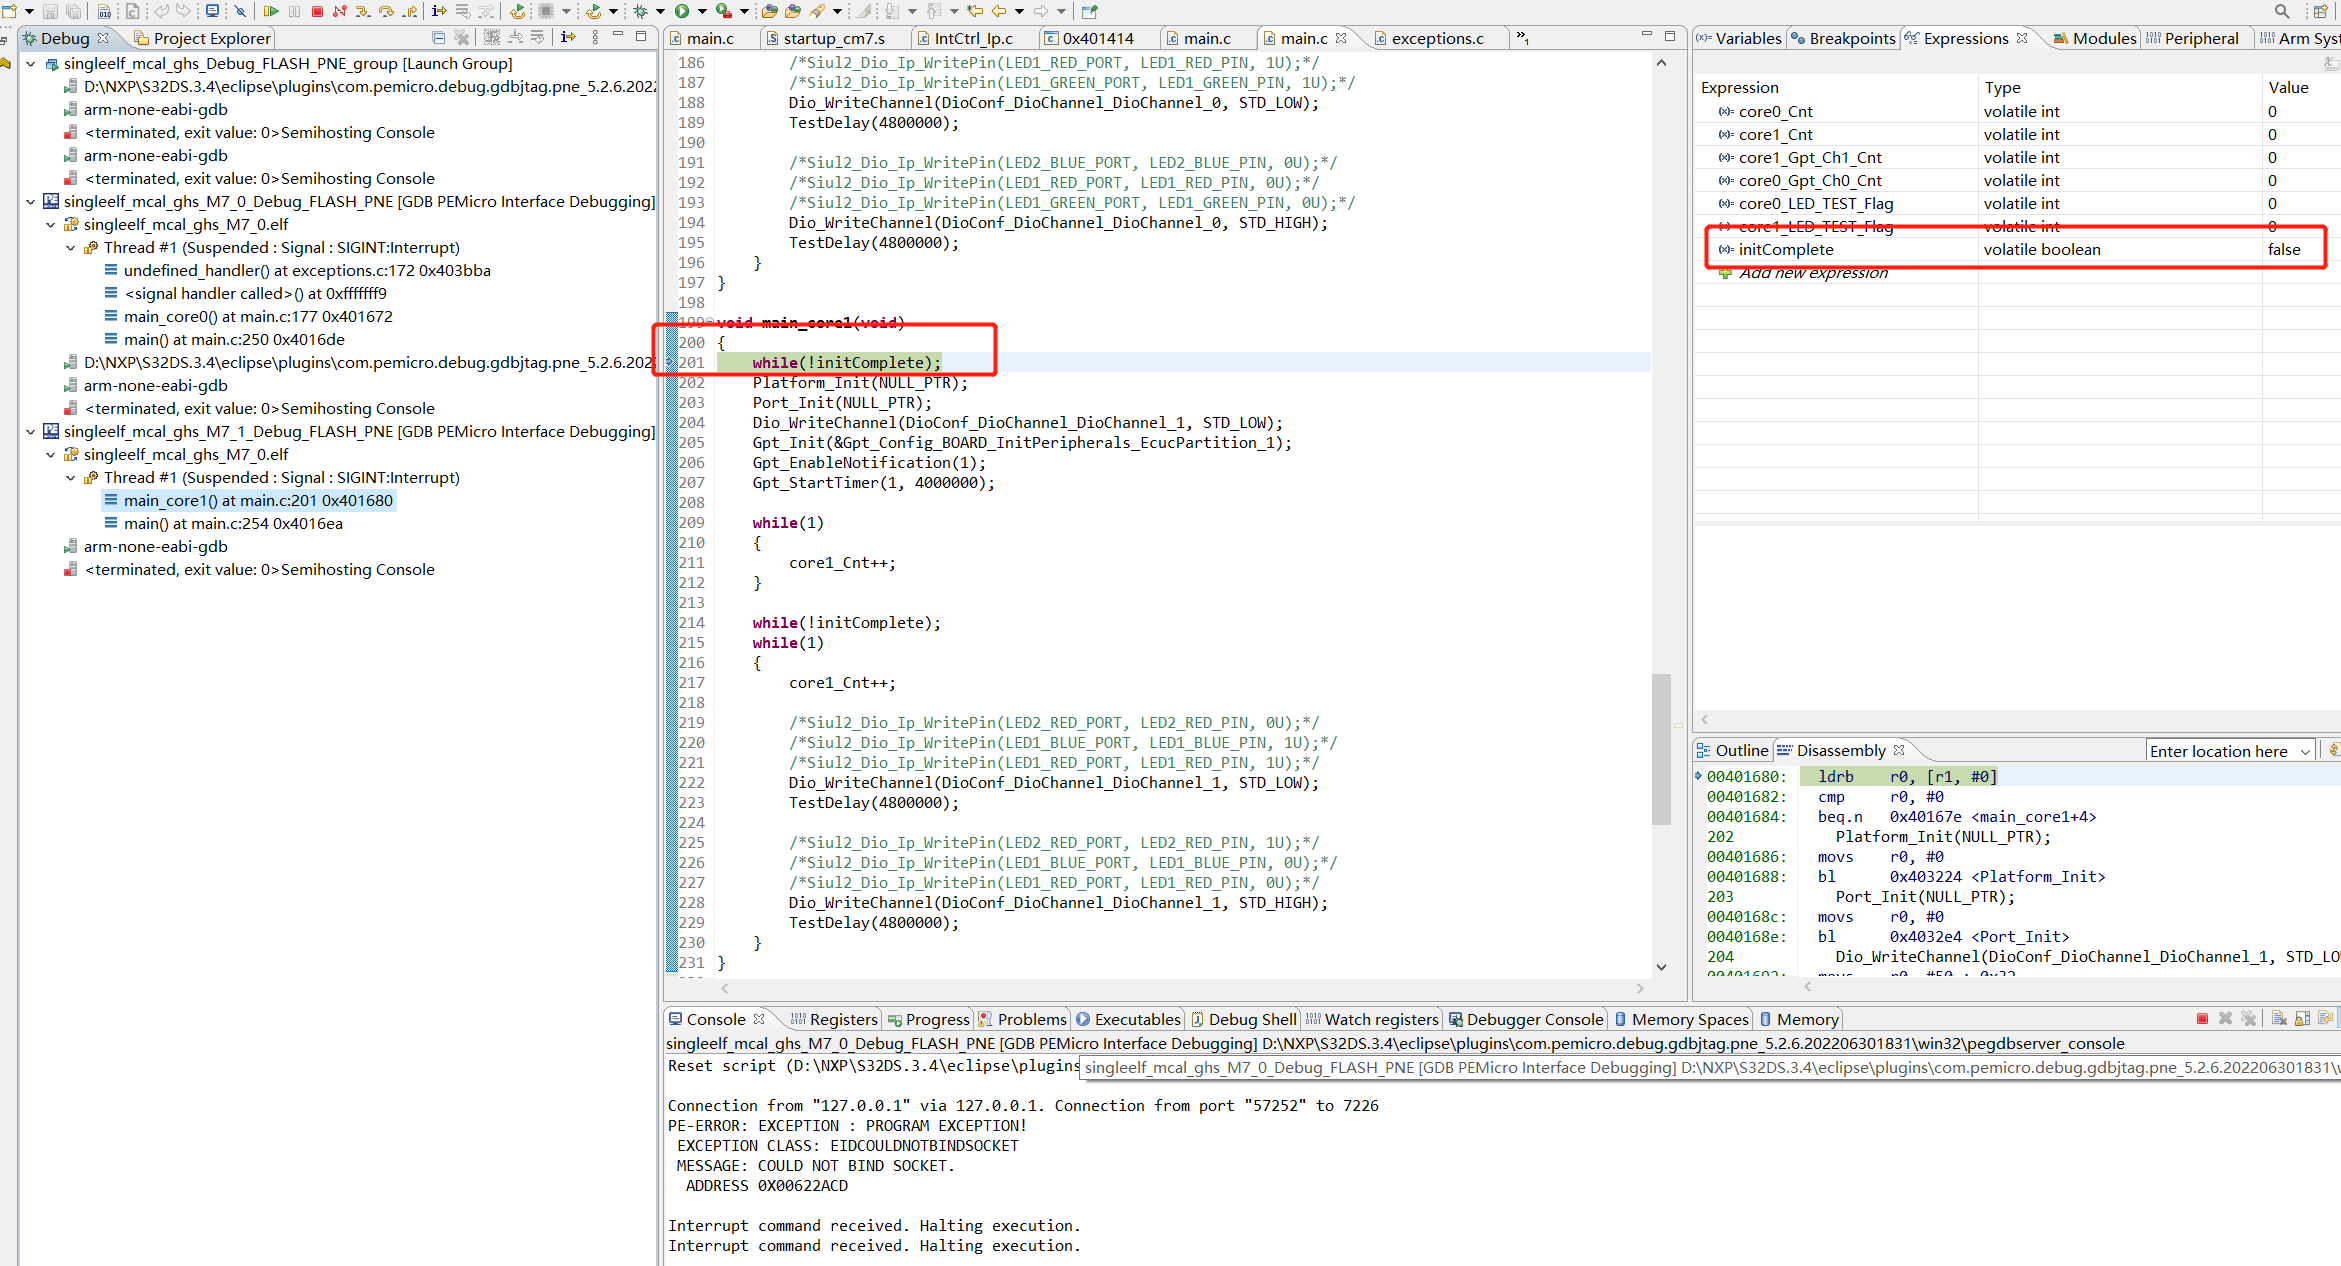The height and width of the screenshot is (1266, 2341).
Task: Click the editor vertical scrollbar thumb
Action: pyautogui.click(x=1661, y=750)
